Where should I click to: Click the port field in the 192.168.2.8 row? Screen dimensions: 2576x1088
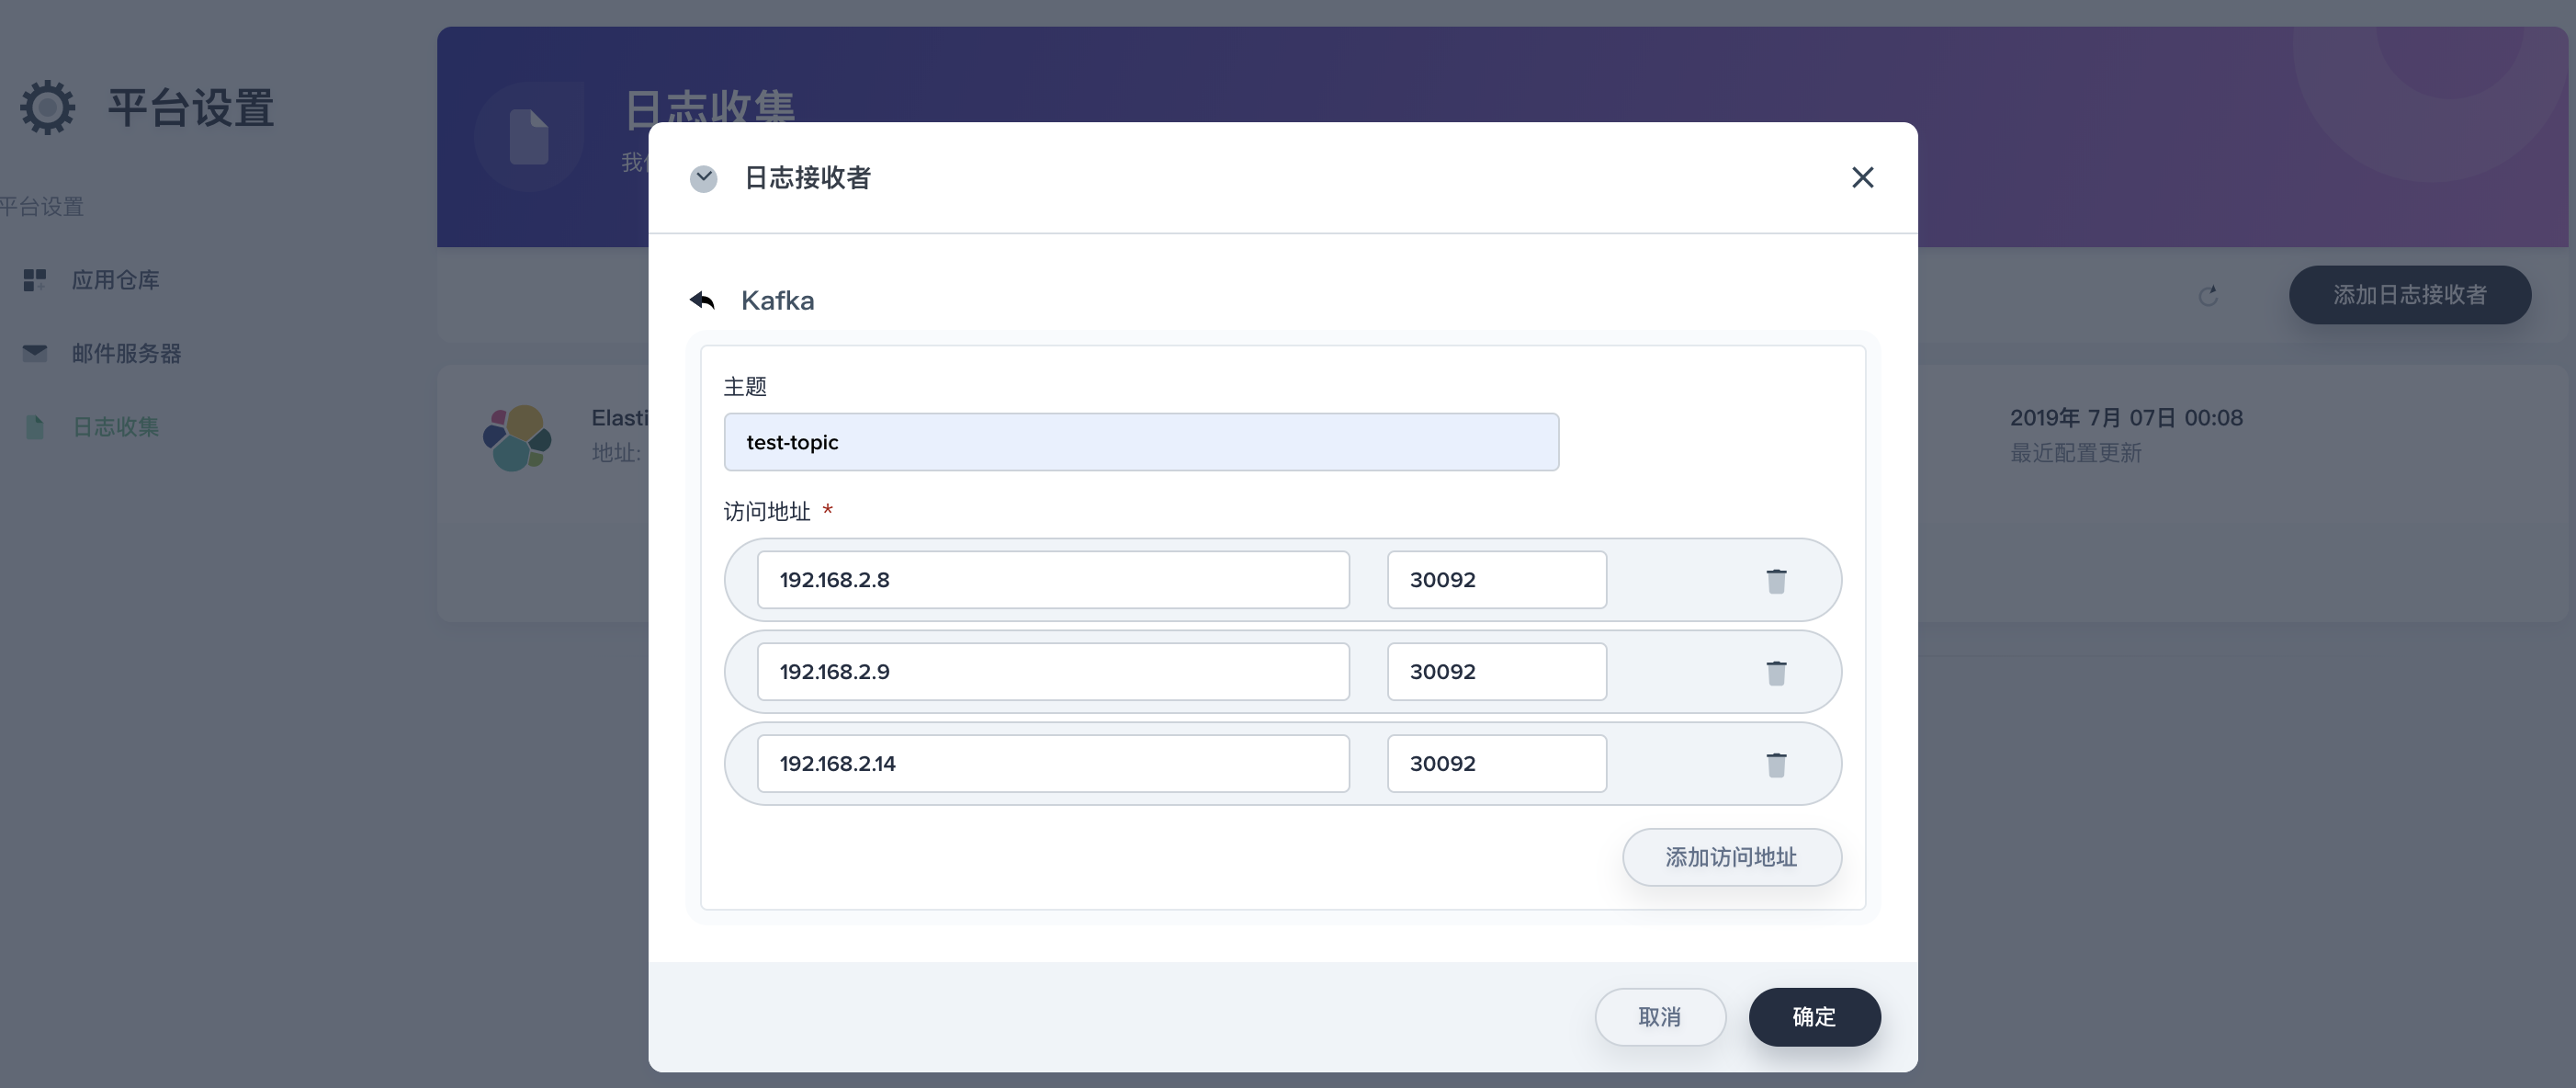pos(1497,580)
